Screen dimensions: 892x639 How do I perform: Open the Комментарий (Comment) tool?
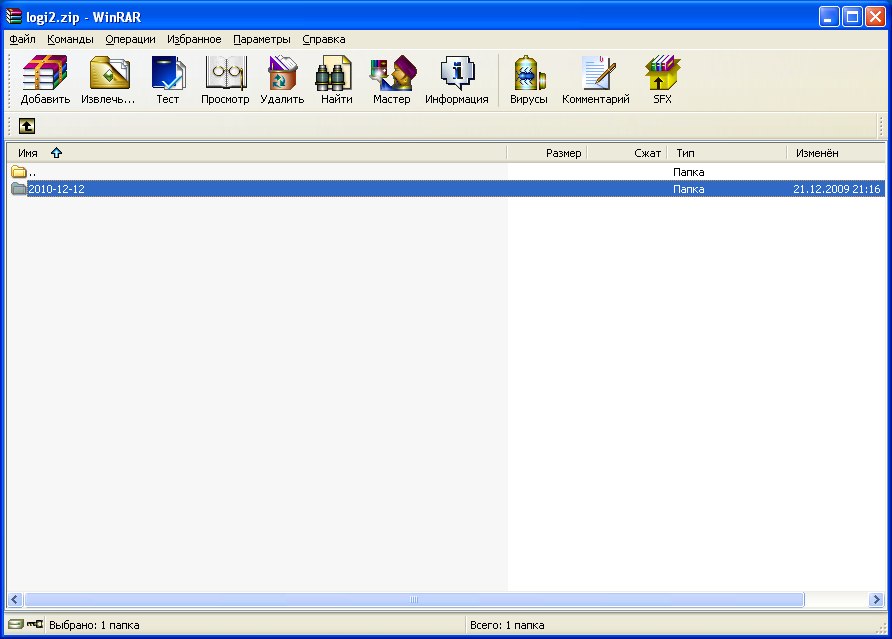point(596,80)
